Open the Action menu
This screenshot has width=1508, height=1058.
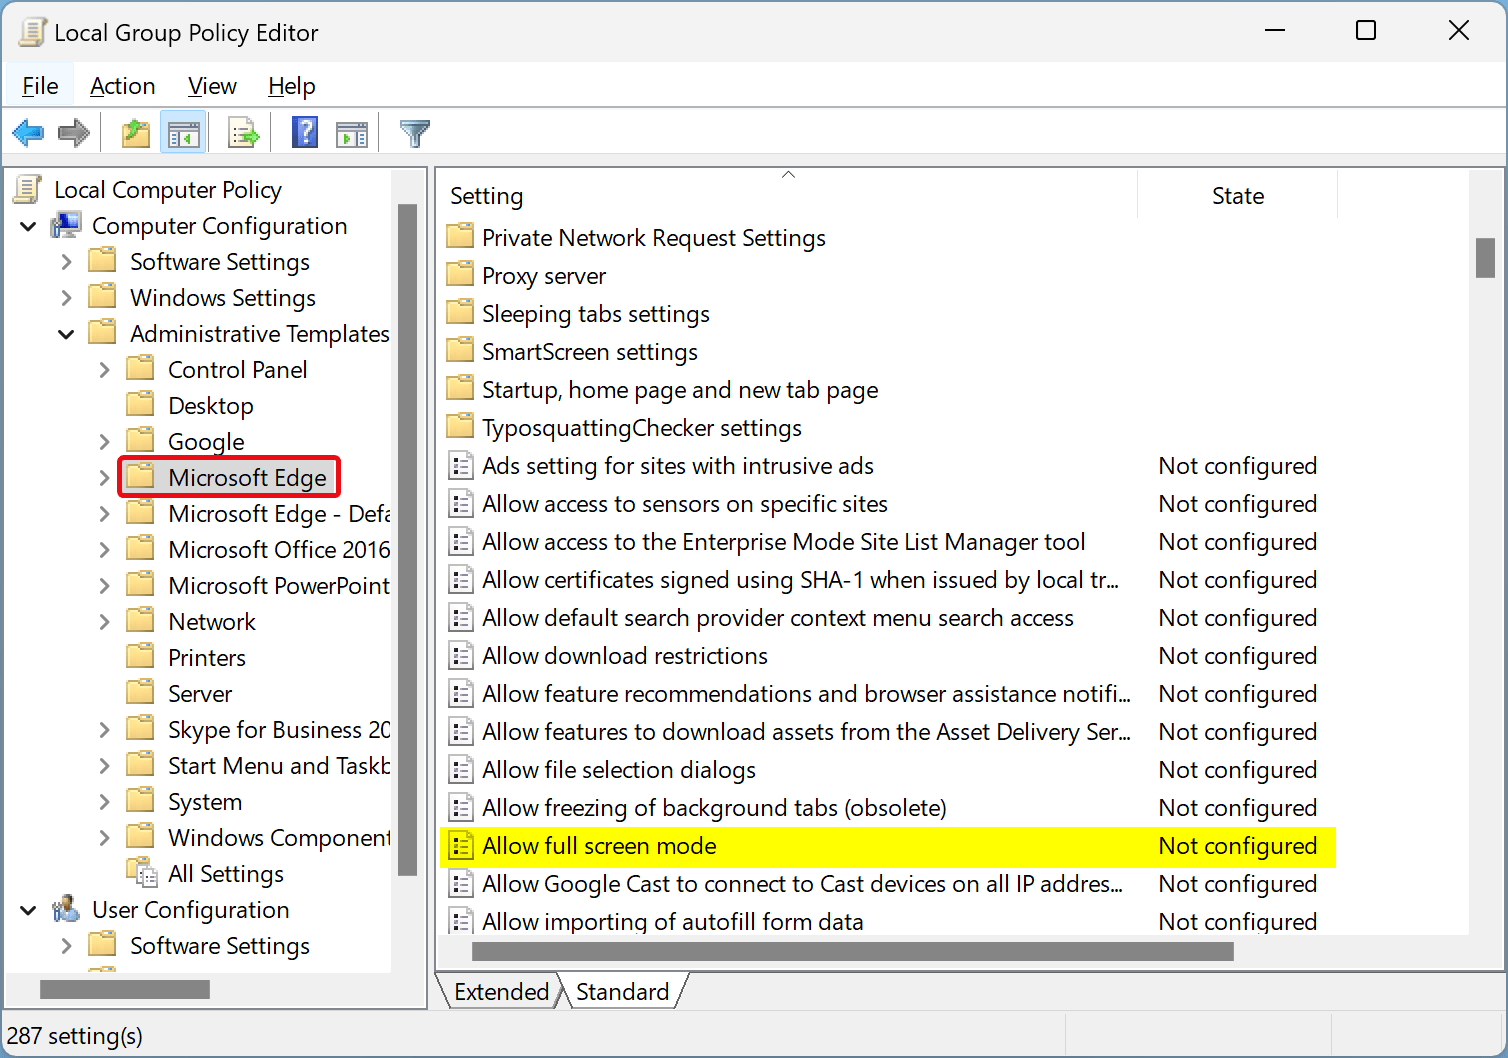tap(122, 86)
